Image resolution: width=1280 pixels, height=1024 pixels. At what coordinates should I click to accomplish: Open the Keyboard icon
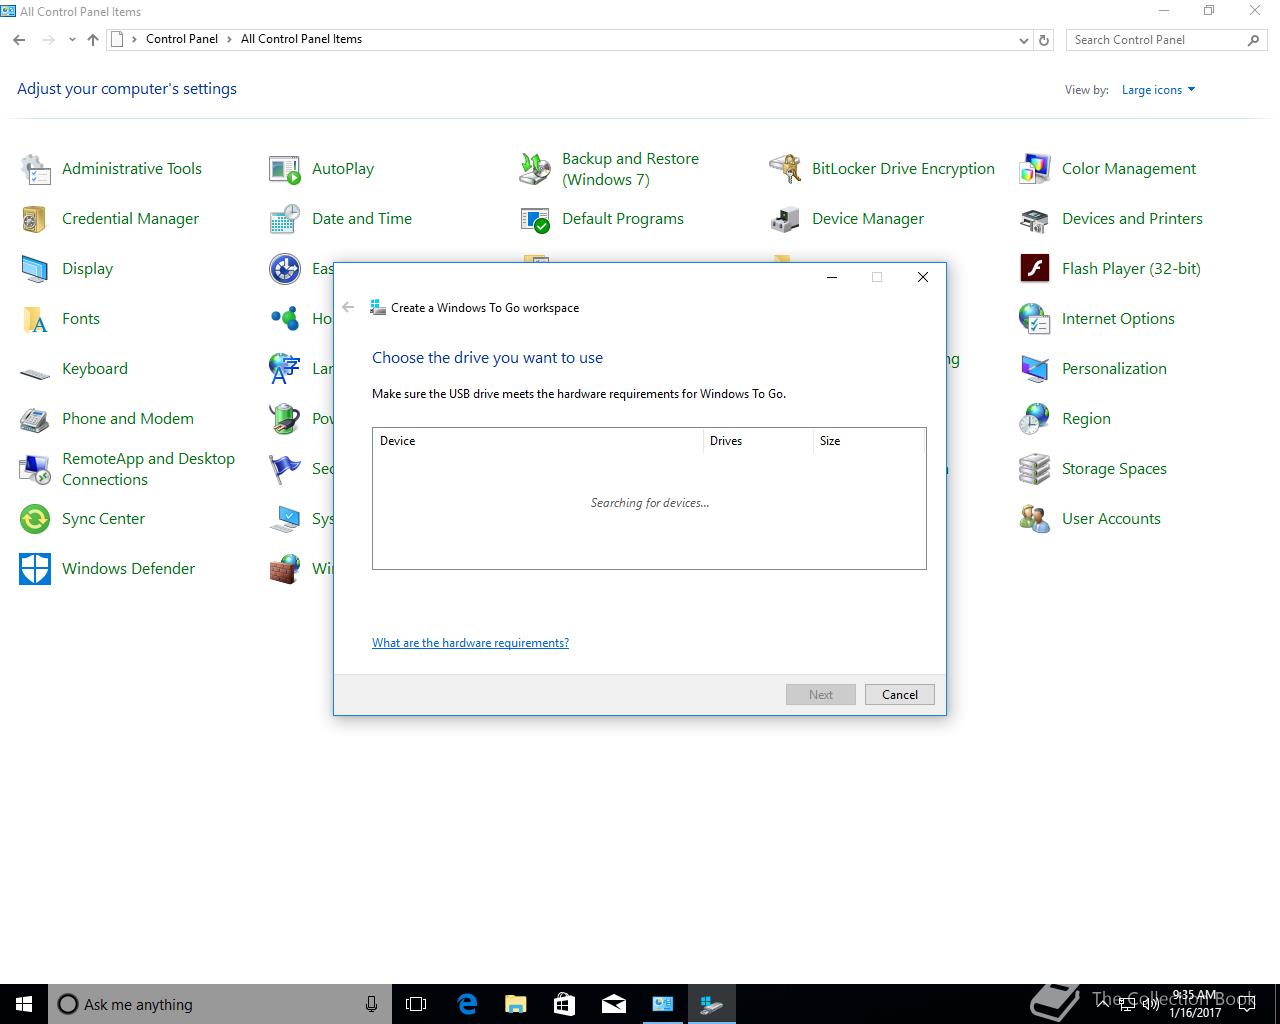pos(35,372)
